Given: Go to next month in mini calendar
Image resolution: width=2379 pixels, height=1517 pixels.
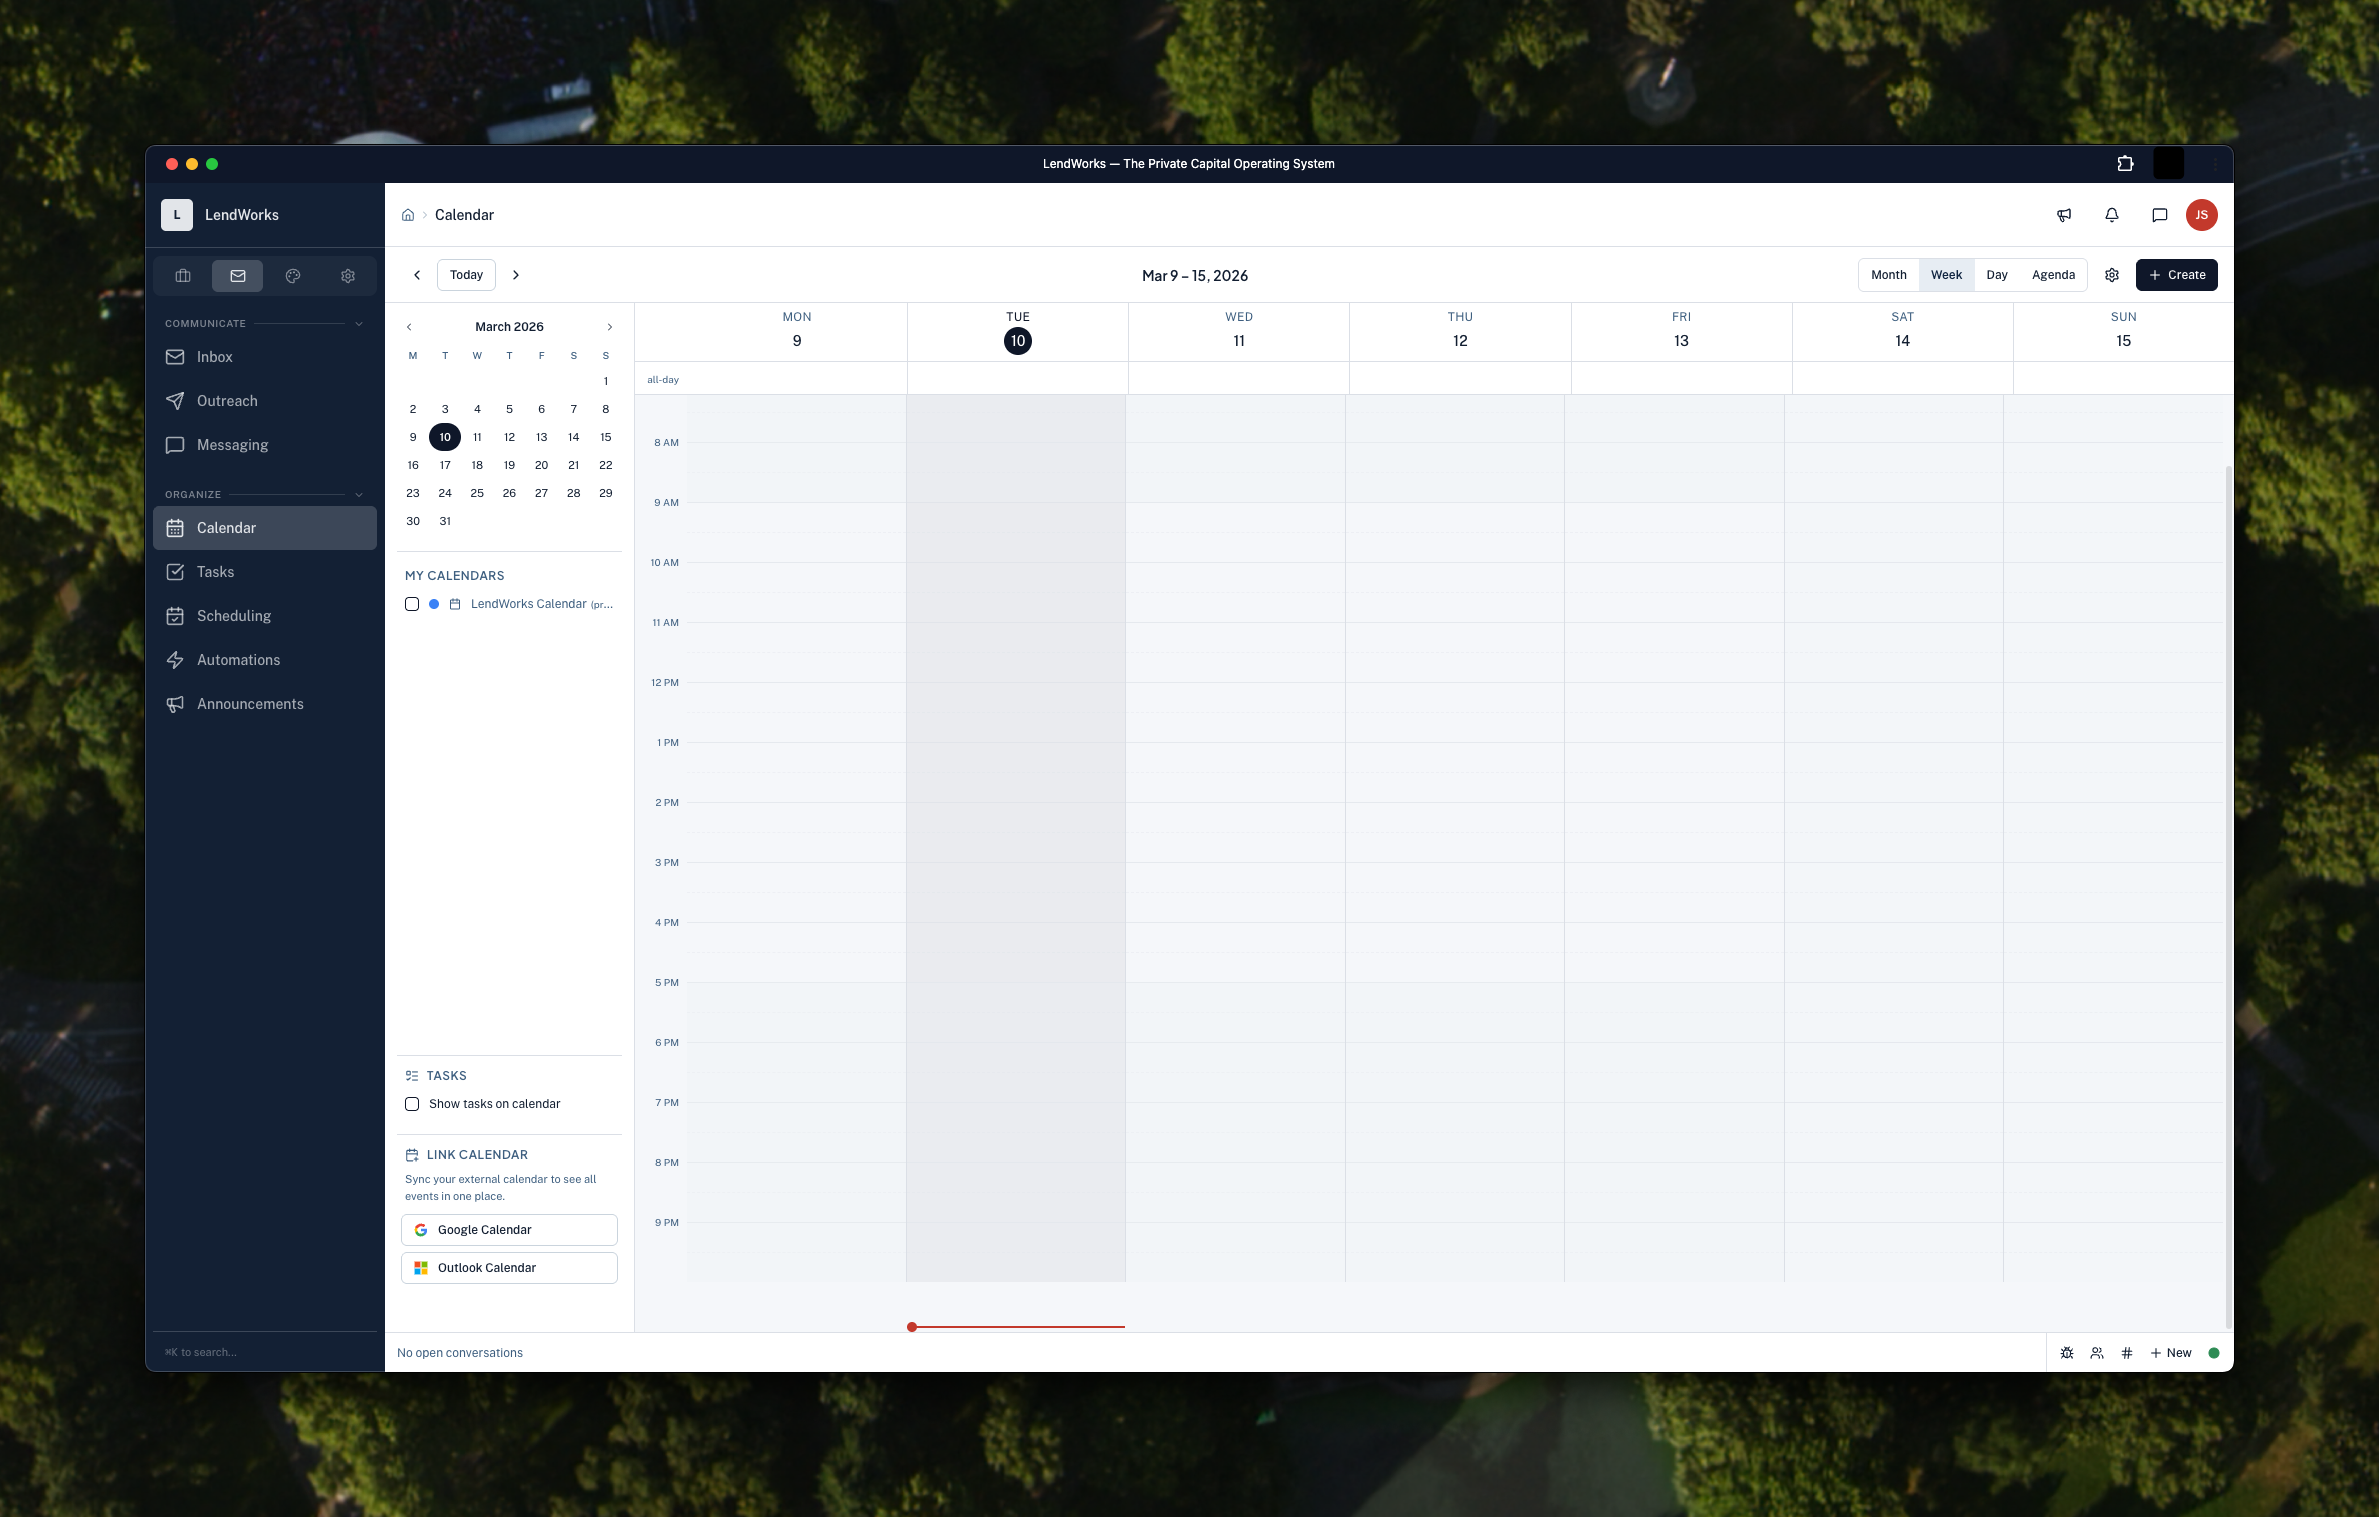Looking at the screenshot, I should 609,327.
